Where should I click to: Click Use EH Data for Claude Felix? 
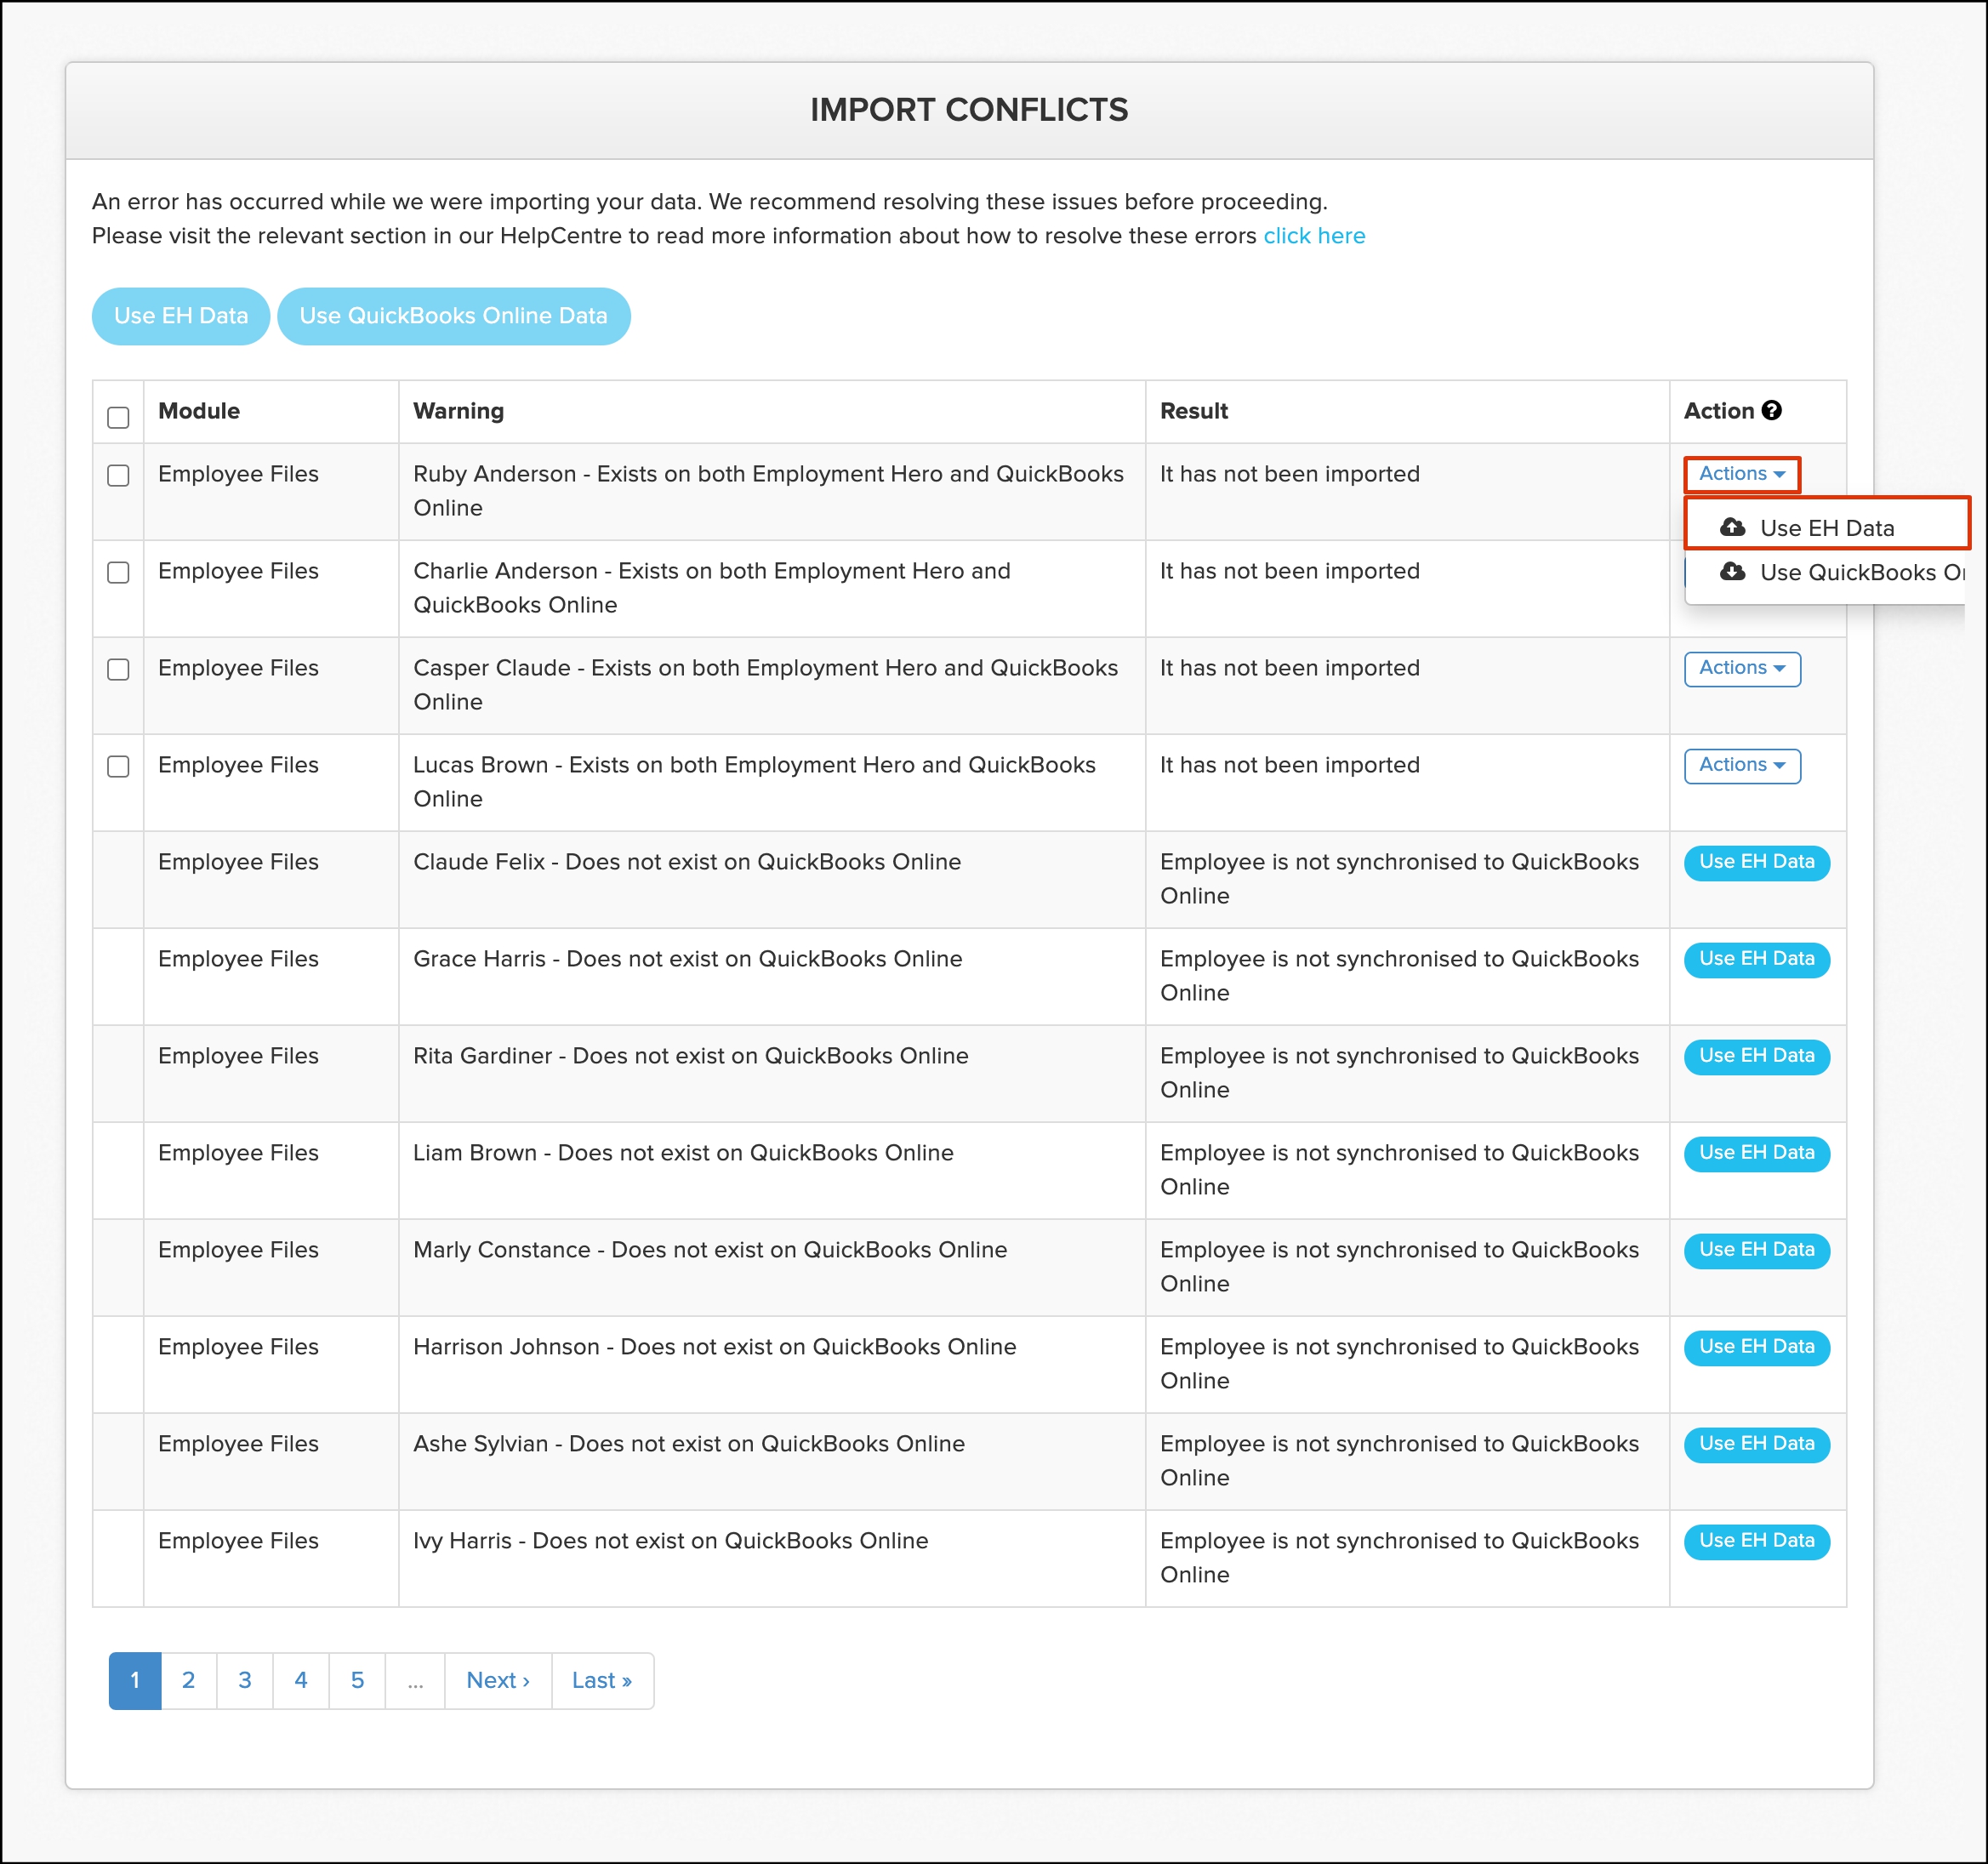1756,862
